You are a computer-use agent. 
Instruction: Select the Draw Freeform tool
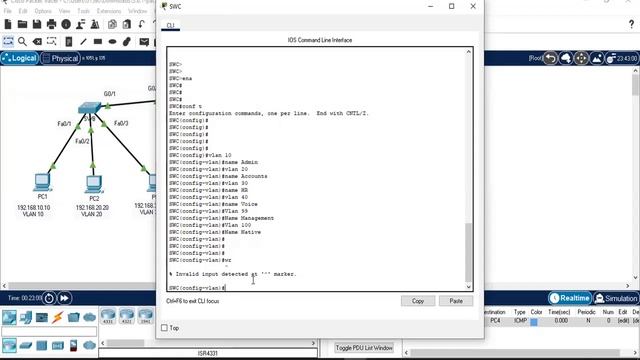[x=127, y=42]
